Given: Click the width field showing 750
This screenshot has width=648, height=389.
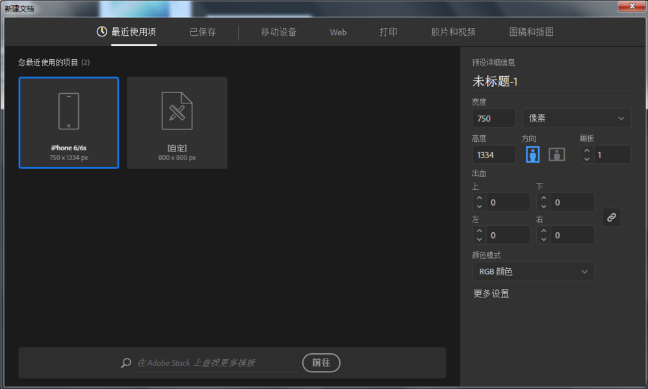Looking at the screenshot, I should tap(494, 119).
